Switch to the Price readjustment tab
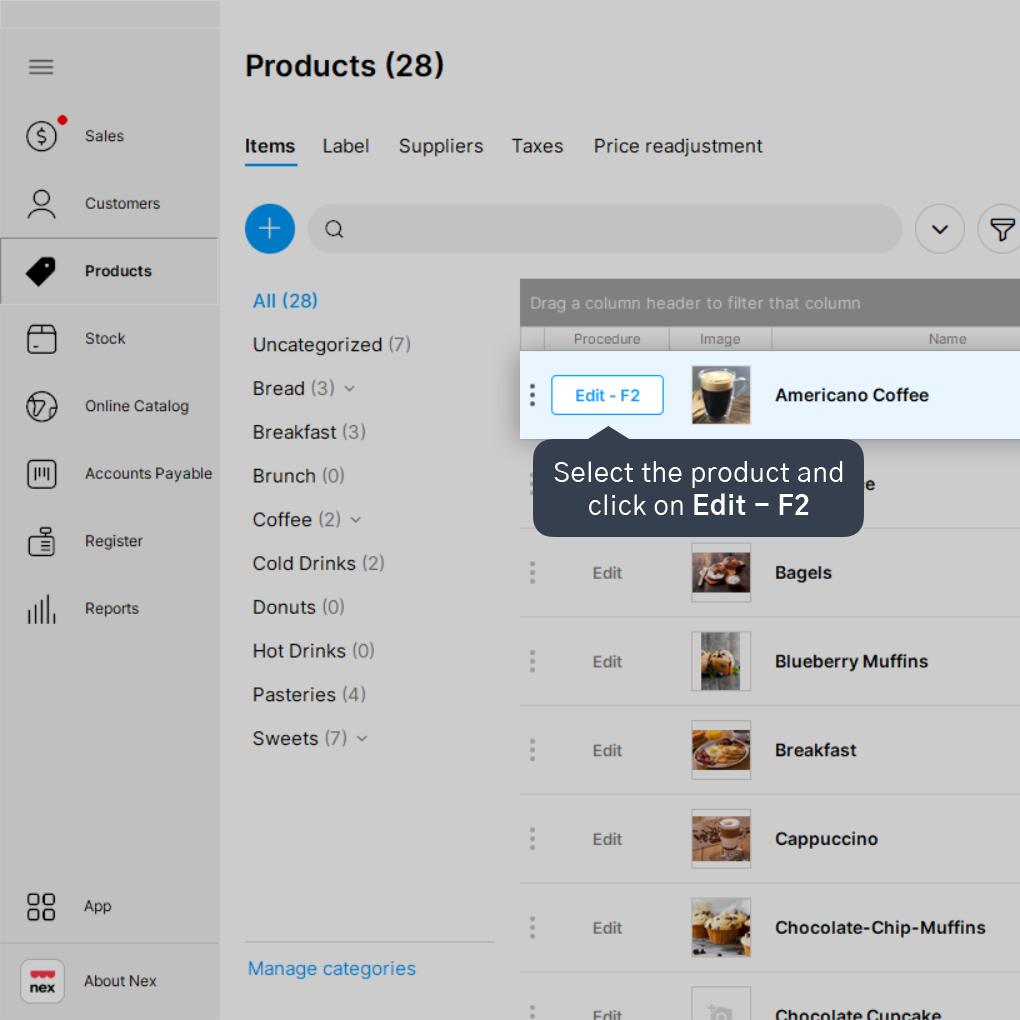This screenshot has width=1020, height=1020. (x=678, y=146)
